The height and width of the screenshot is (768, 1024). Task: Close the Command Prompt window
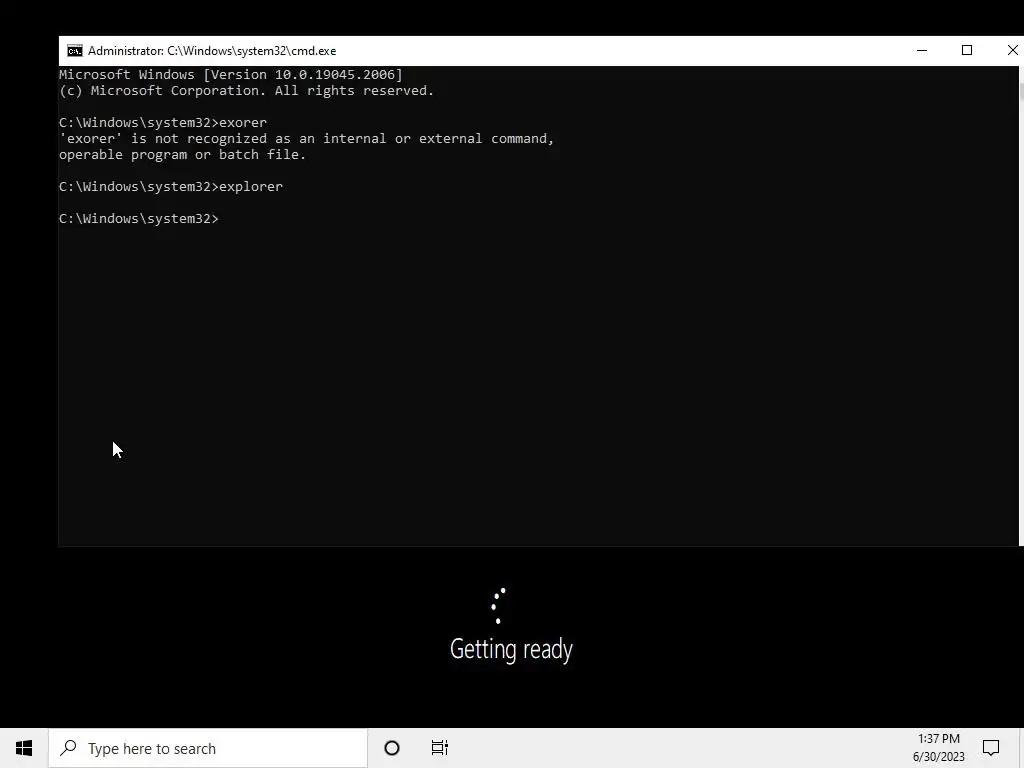[1012, 50]
